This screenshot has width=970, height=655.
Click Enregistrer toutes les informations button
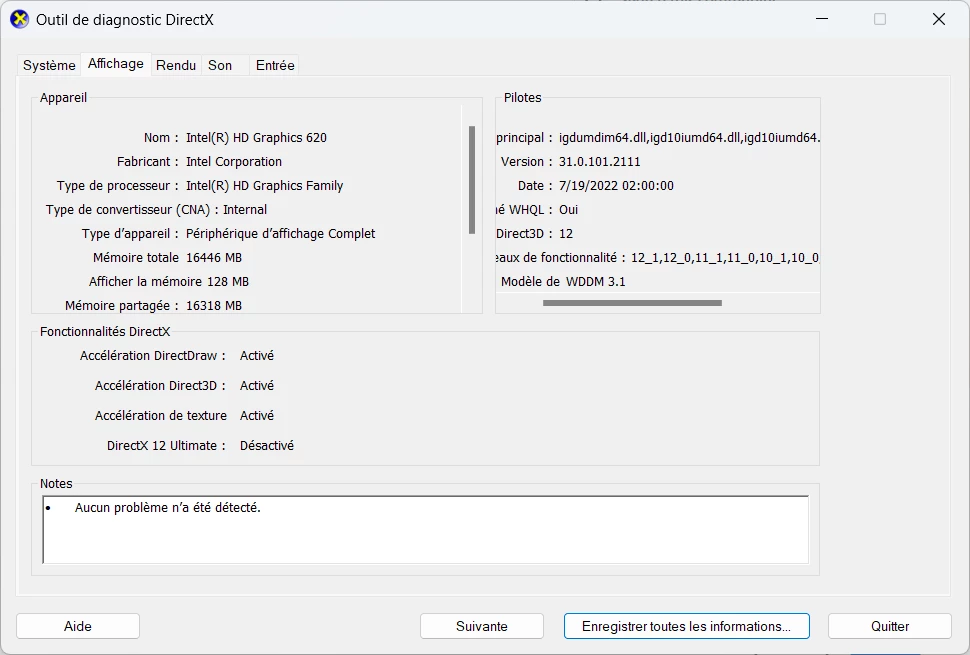click(687, 626)
